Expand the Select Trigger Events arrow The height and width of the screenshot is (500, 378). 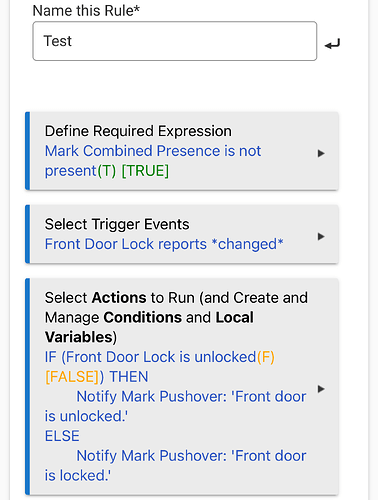coord(321,237)
